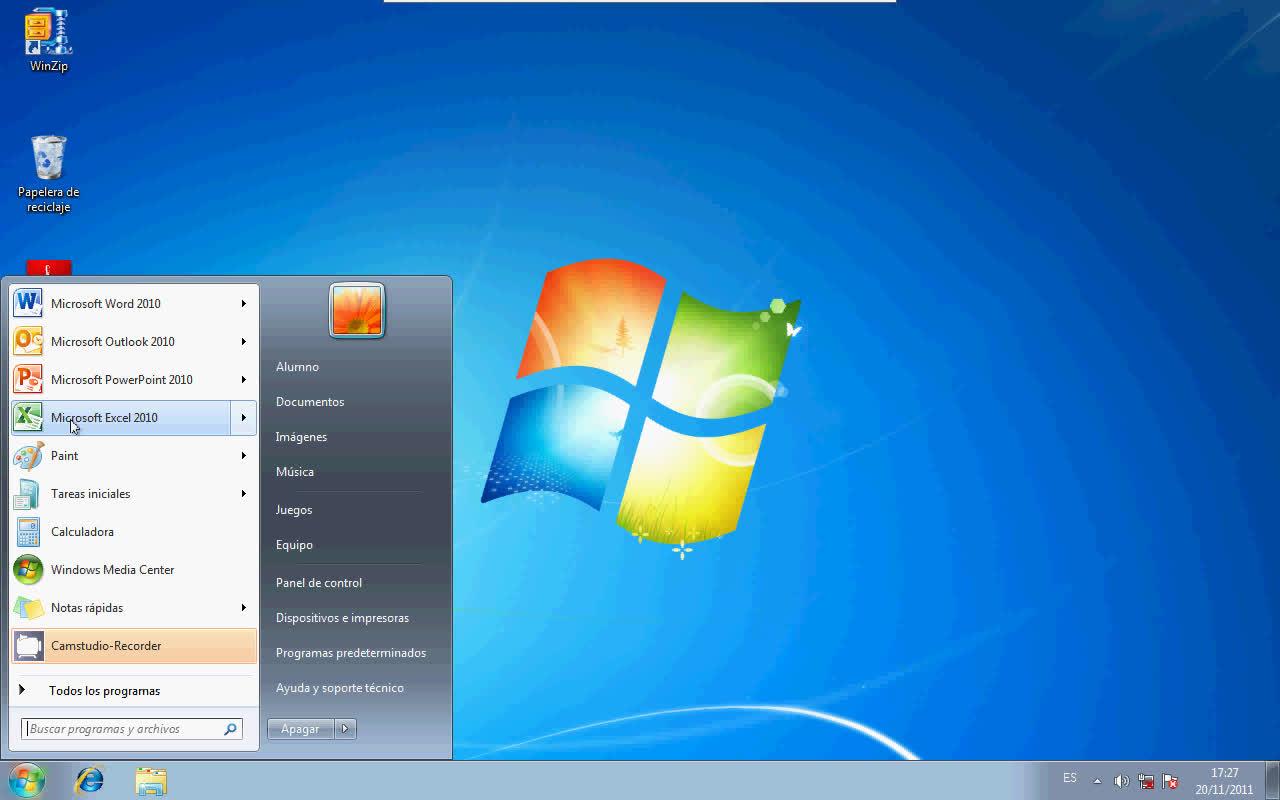This screenshot has height=800, width=1280.
Task: Open Tareas iniciales by its label
Action: [x=91, y=494]
